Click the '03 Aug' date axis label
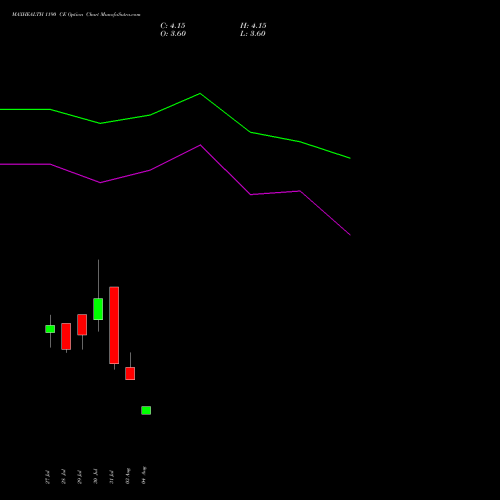This screenshot has height=500, width=500. [127, 476]
